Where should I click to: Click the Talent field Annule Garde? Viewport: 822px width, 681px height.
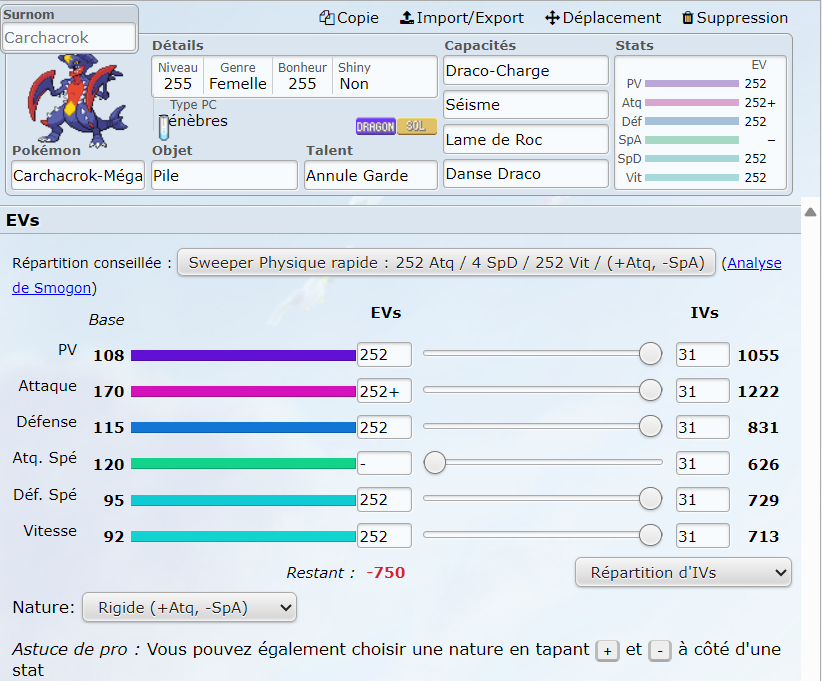click(x=371, y=175)
